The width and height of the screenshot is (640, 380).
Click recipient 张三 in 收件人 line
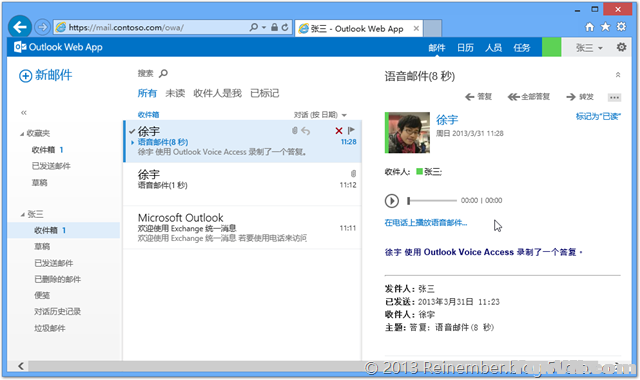[433, 172]
